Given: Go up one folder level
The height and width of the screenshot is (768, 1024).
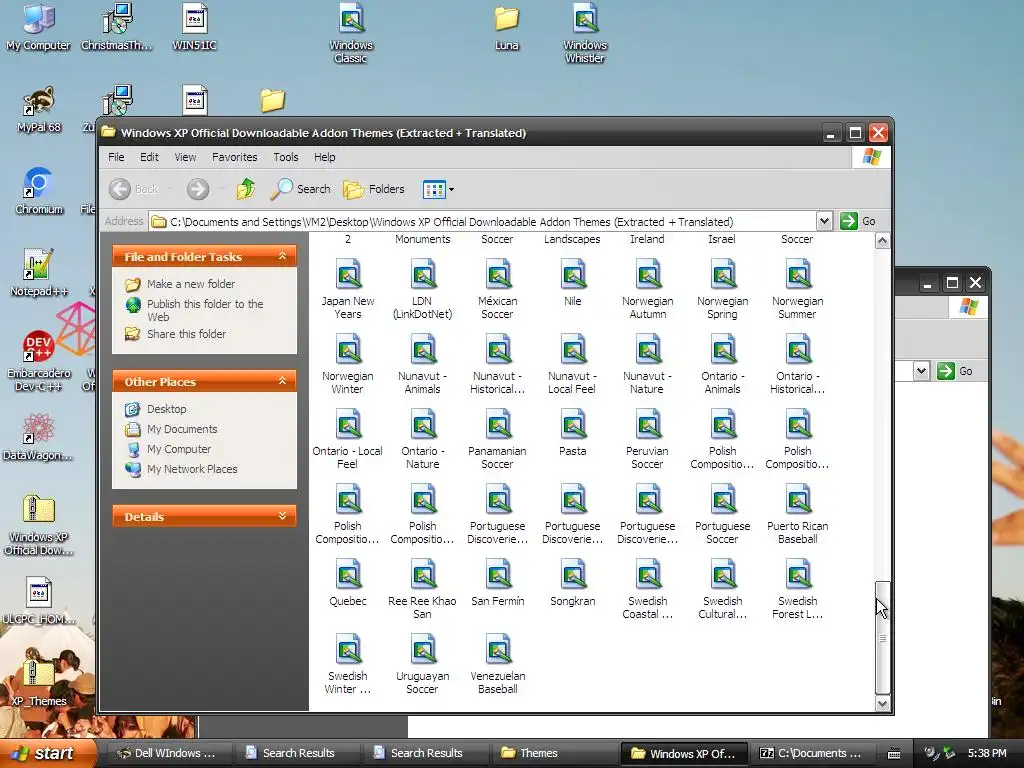Looking at the screenshot, I should (246, 189).
